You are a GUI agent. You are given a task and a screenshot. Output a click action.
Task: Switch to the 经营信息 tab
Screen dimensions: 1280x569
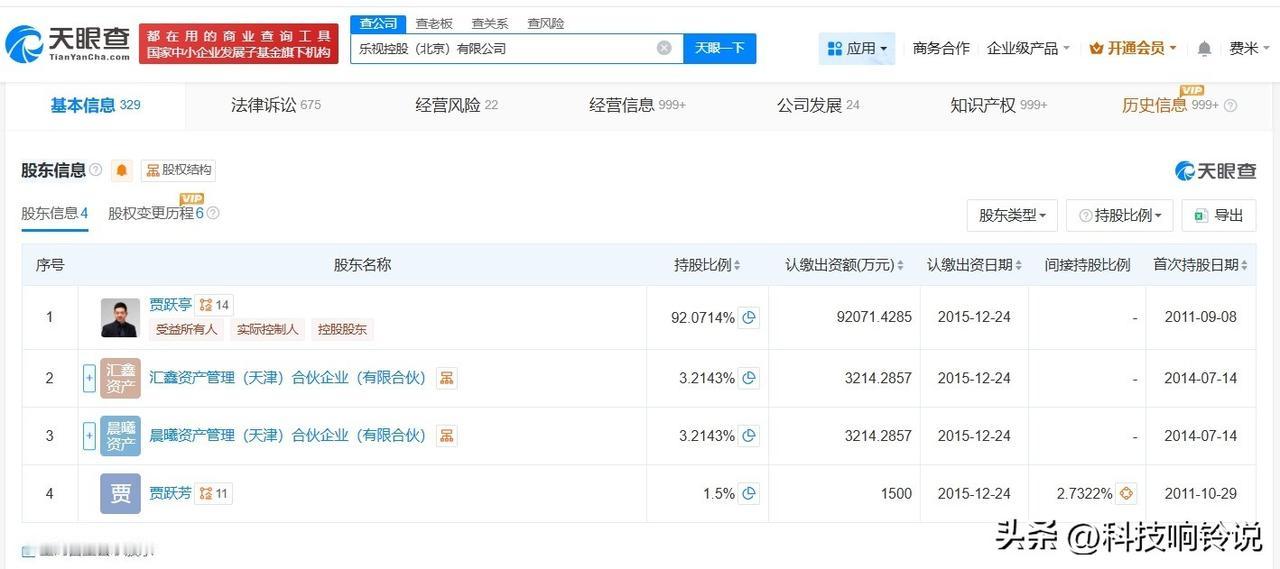point(638,105)
